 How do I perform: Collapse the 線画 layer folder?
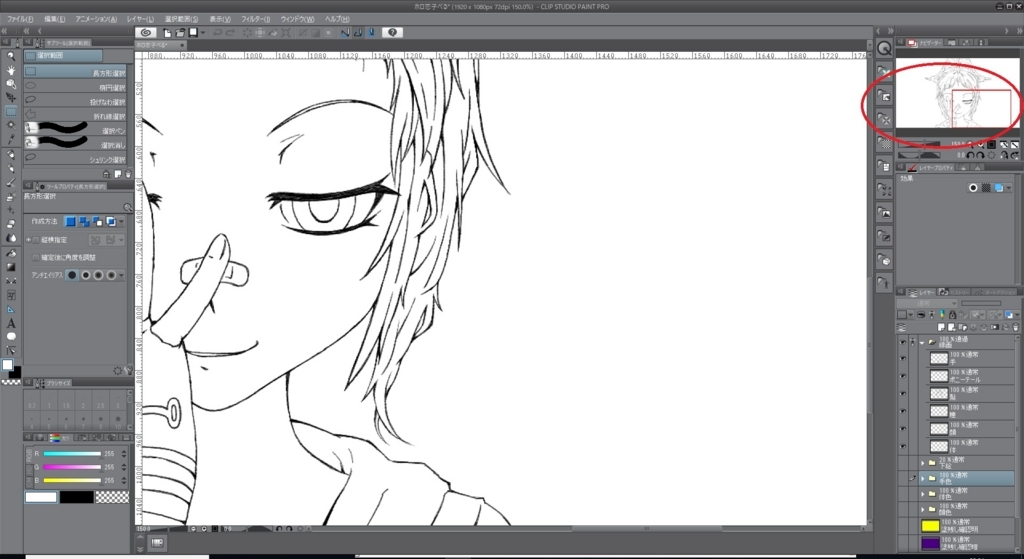tap(922, 342)
